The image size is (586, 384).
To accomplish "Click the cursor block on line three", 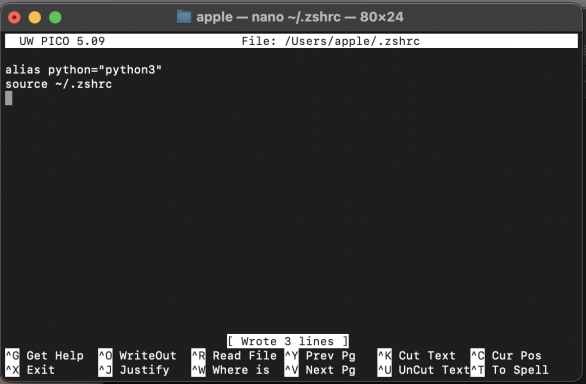I will pos(9,98).
